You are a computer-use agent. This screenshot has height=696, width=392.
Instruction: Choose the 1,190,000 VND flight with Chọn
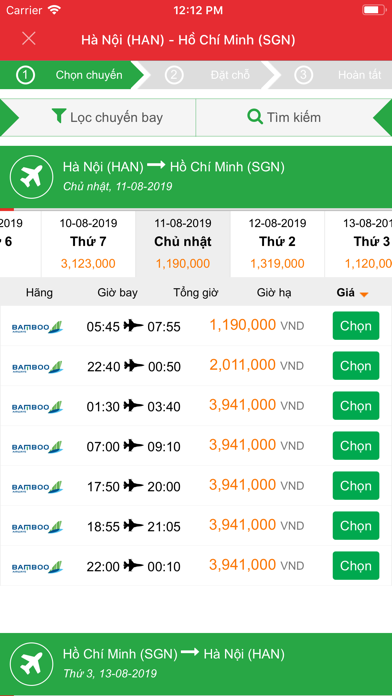click(356, 326)
